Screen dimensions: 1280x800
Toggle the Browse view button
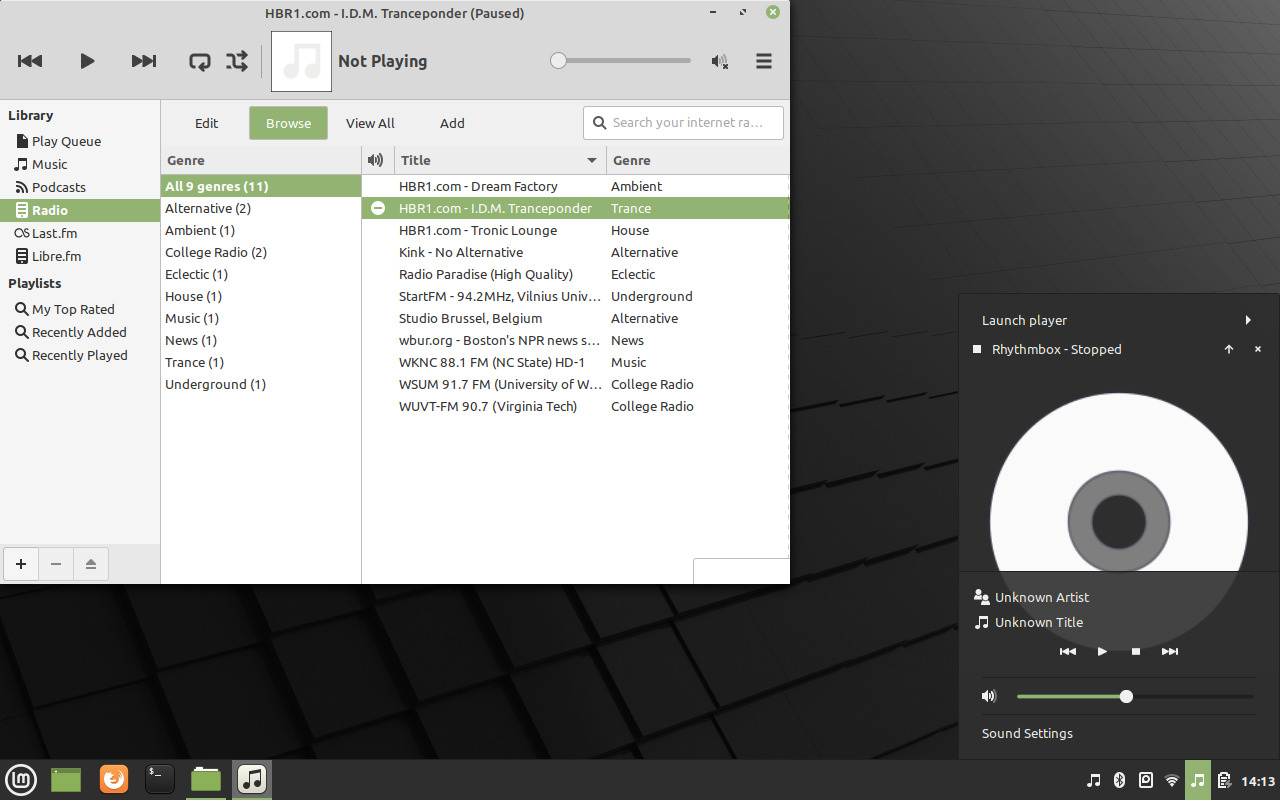(x=289, y=123)
